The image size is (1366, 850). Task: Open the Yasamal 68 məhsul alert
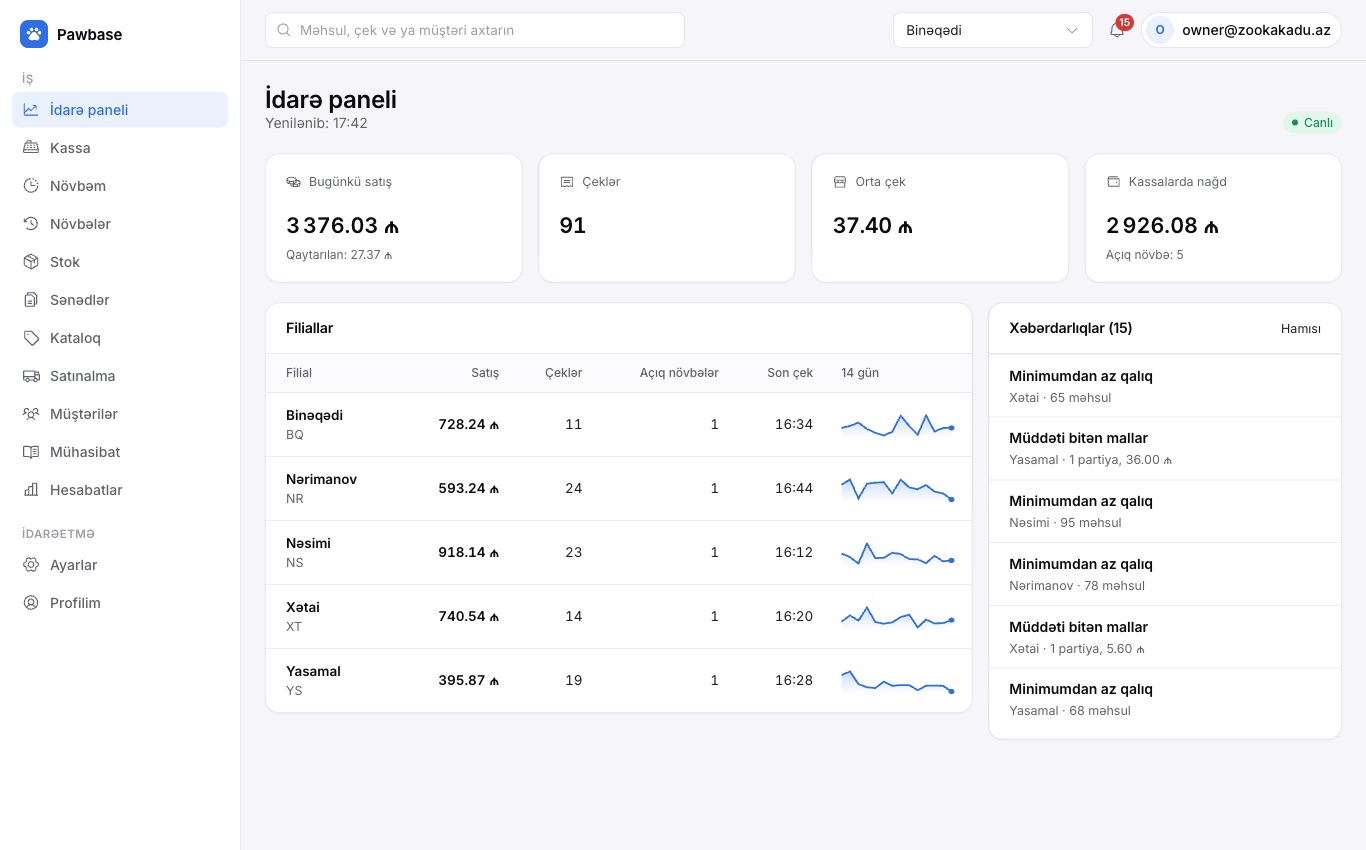tap(1165, 700)
